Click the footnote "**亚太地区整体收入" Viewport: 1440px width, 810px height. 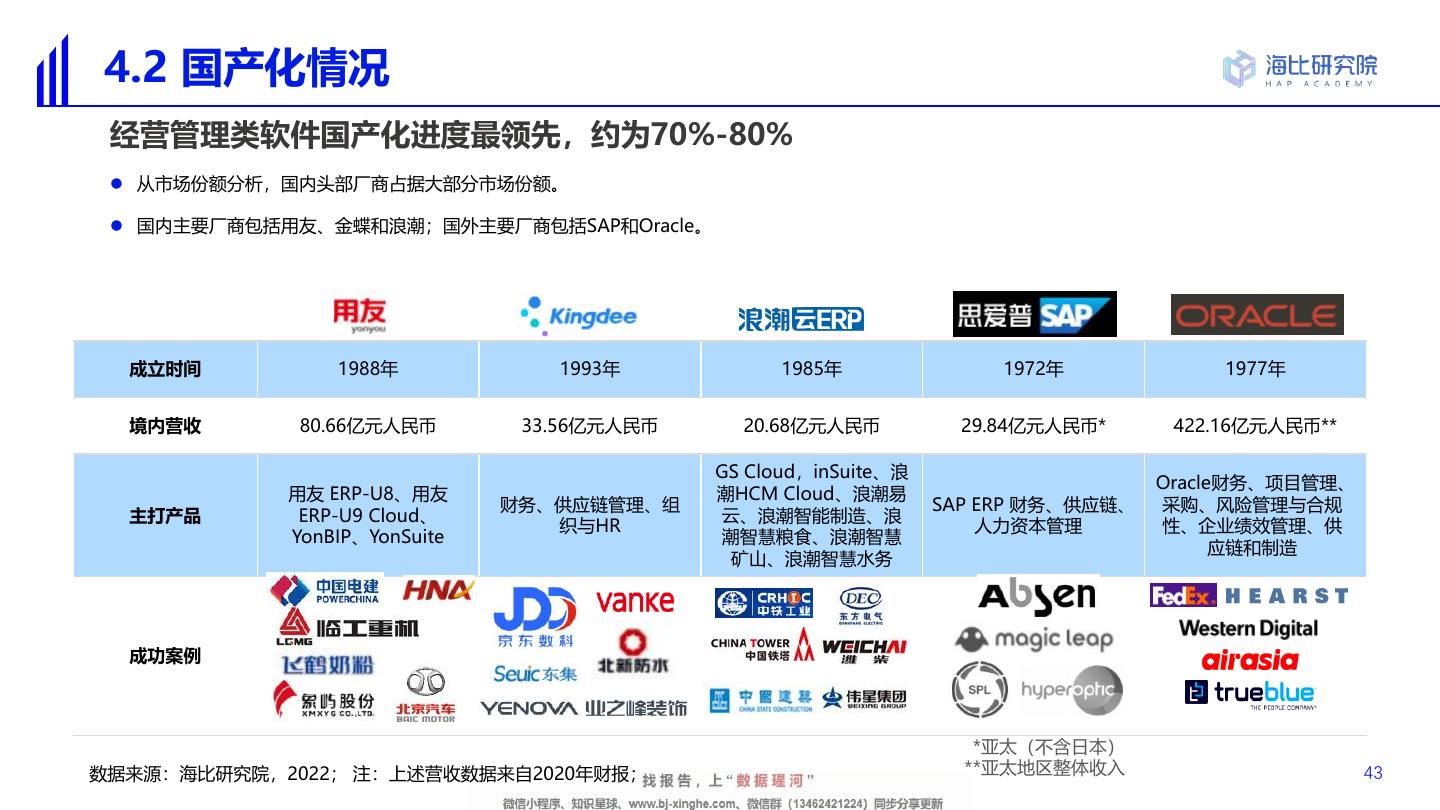[x=1044, y=767]
